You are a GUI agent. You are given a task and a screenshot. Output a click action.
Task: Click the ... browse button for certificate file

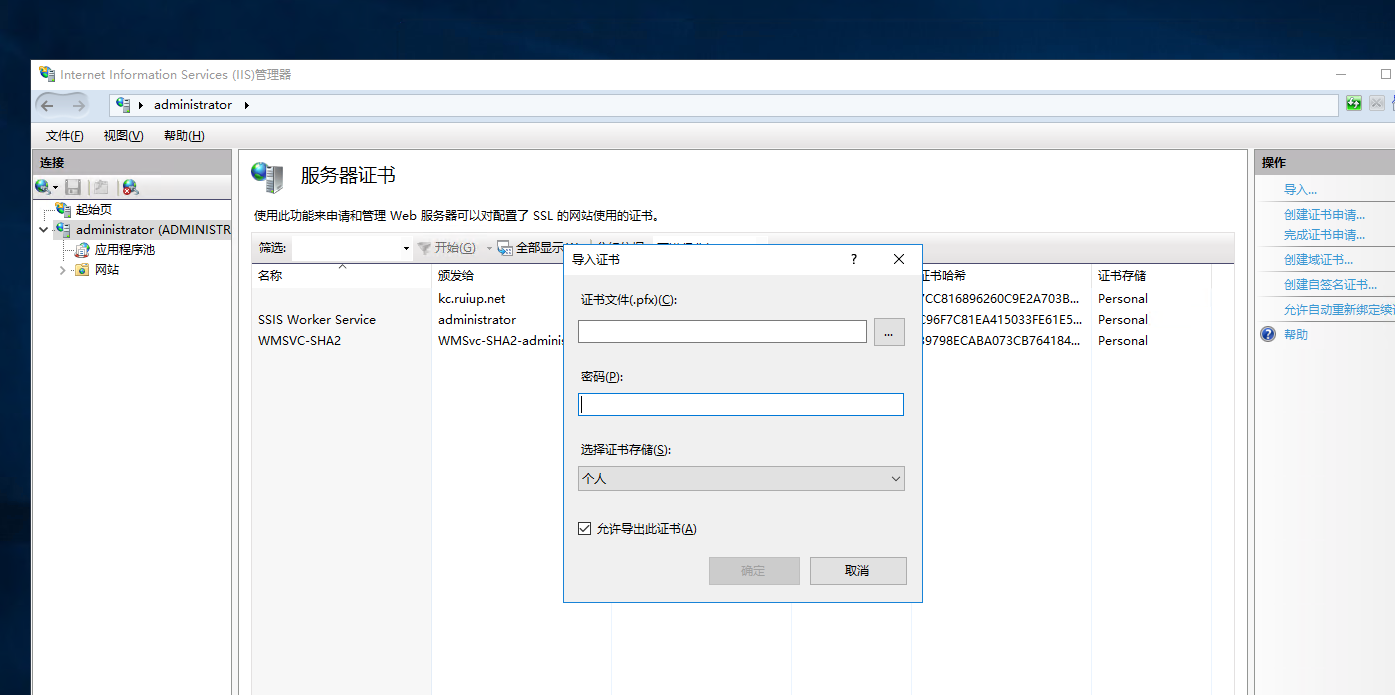(x=889, y=332)
